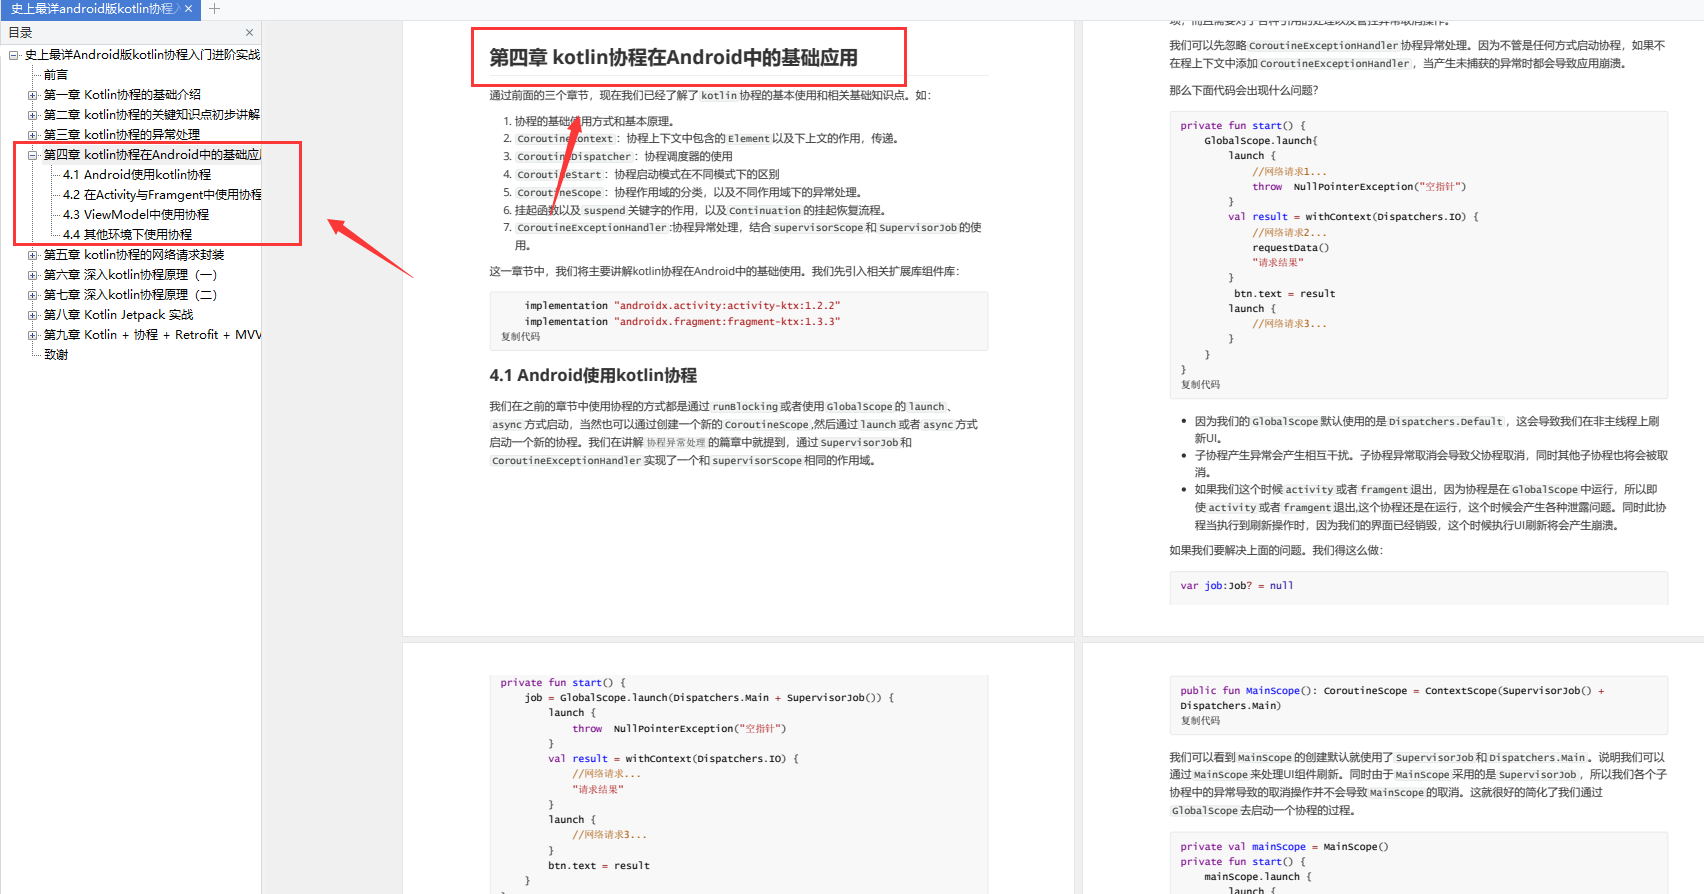Expand 第六章 深入kotlin协程原理（一）
Image resolution: width=1704 pixels, height=894 pixels.
32,275
